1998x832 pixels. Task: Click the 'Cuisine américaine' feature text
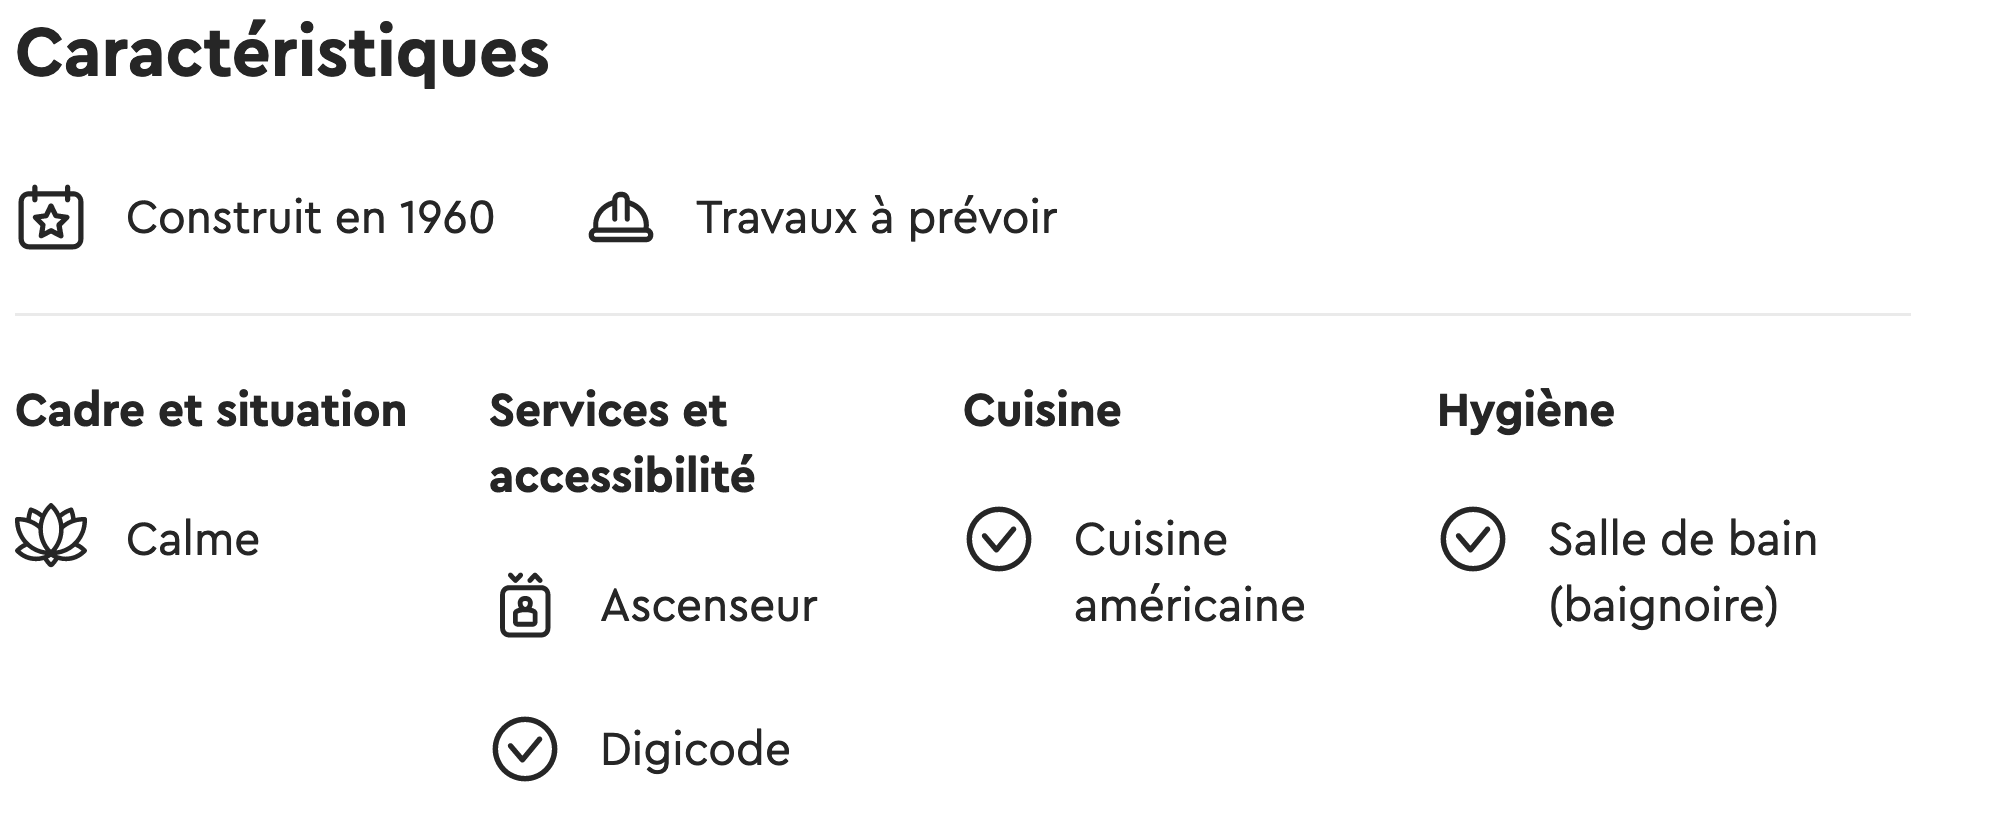(x=1189, y=572)
